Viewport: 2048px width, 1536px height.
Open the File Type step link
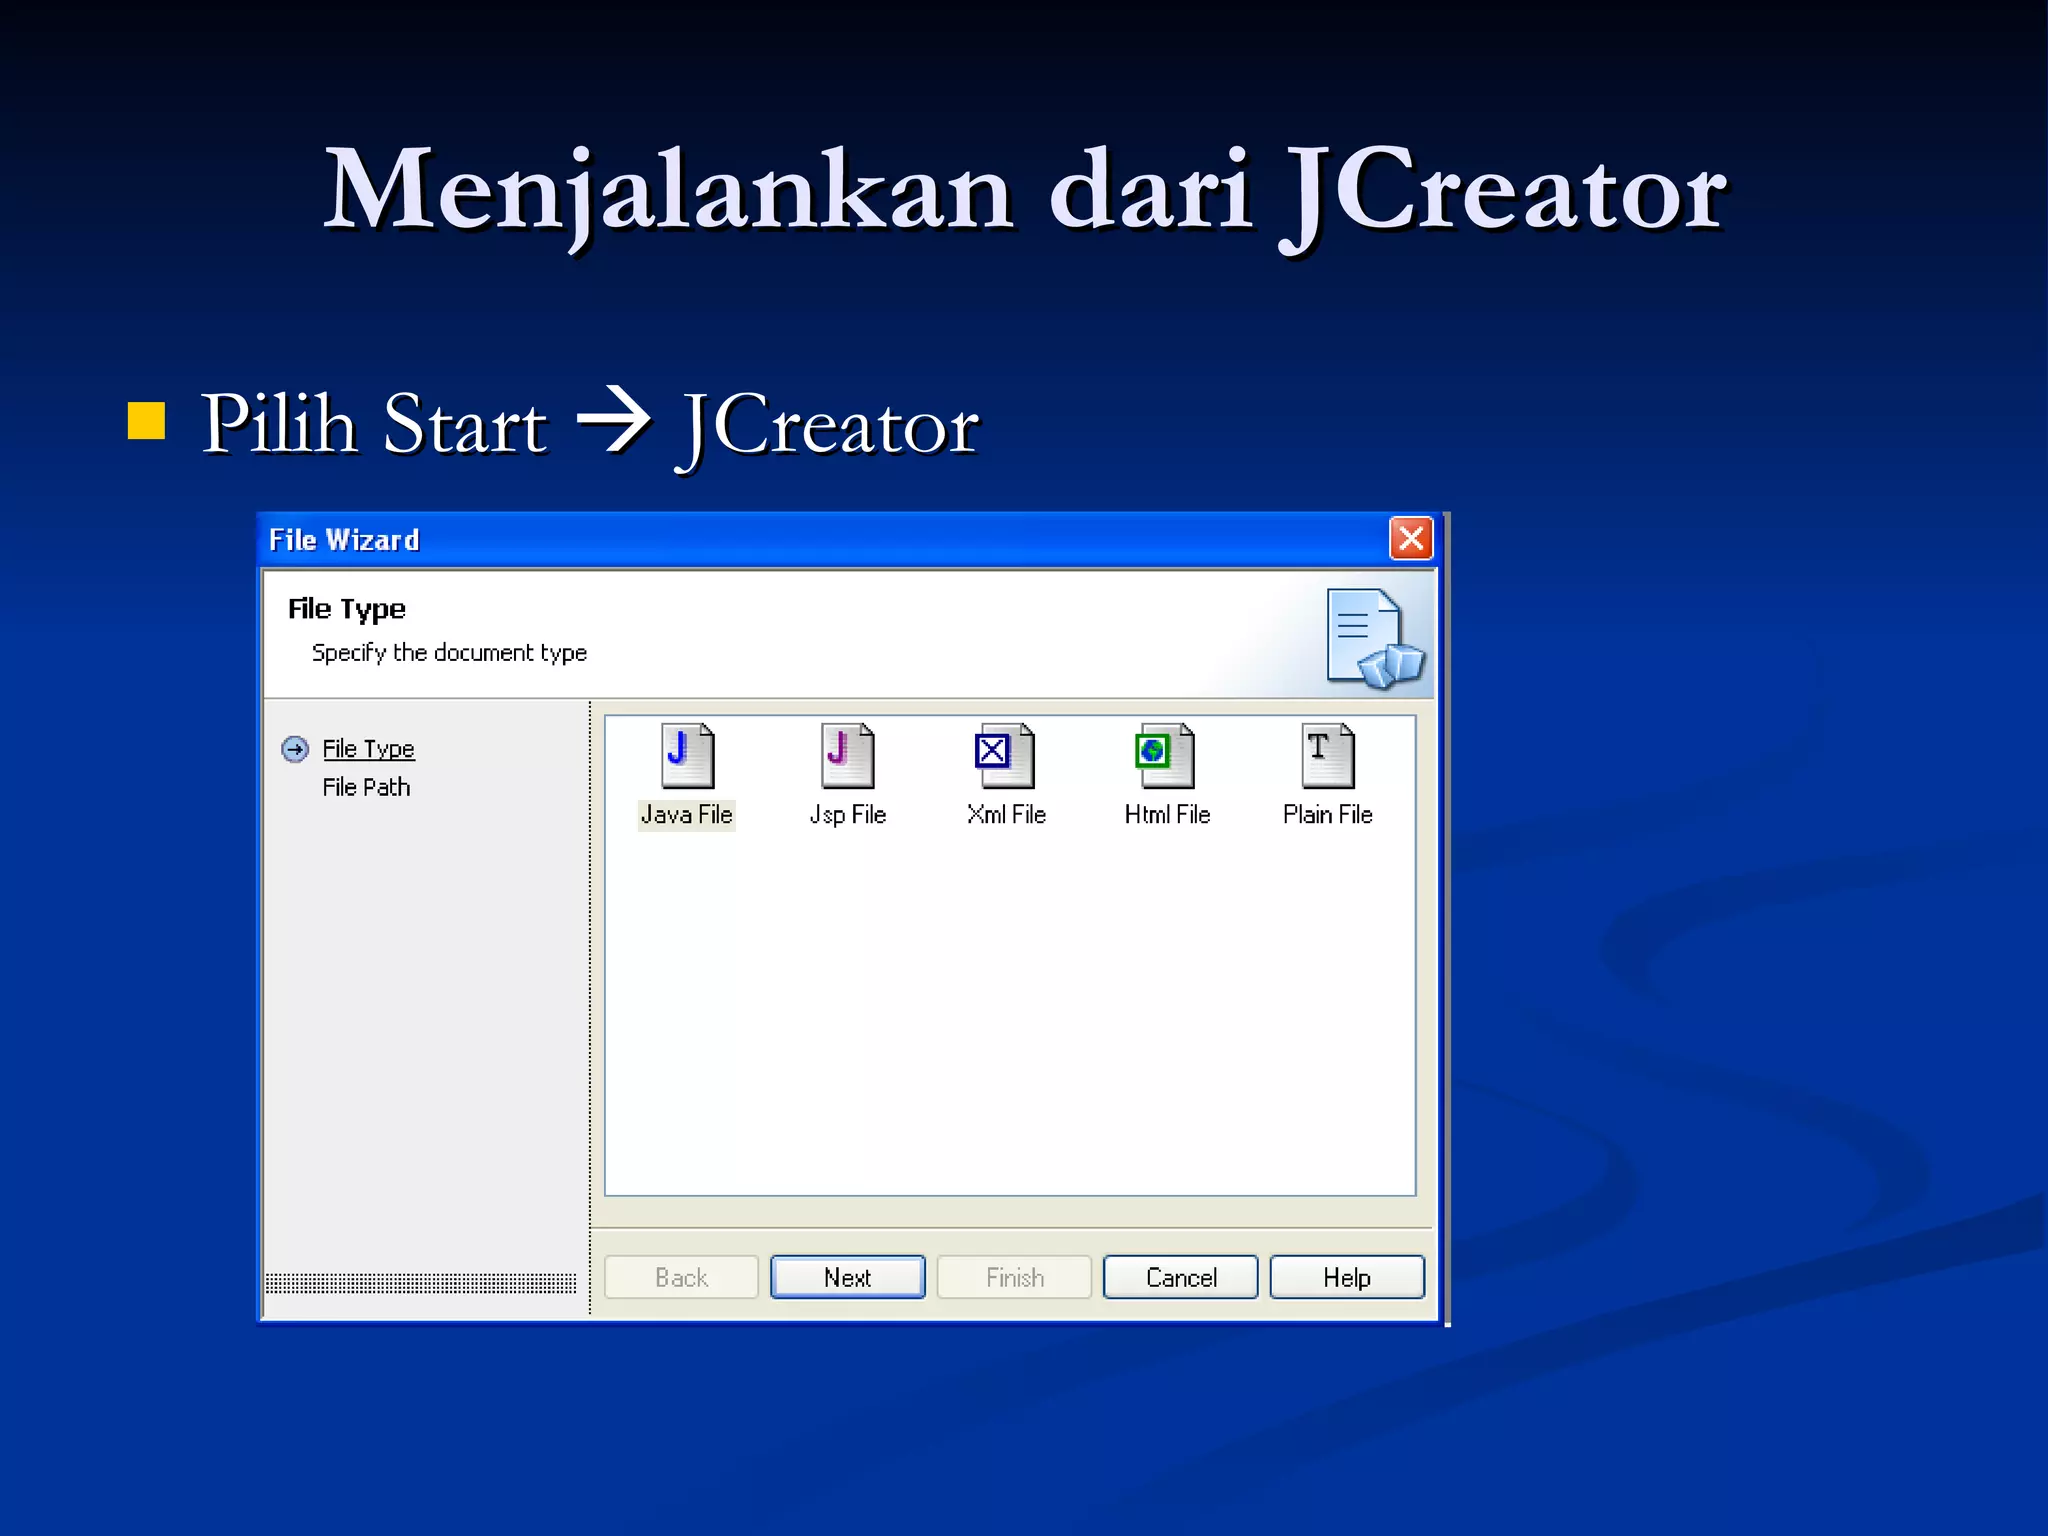[x=368, y=749]
